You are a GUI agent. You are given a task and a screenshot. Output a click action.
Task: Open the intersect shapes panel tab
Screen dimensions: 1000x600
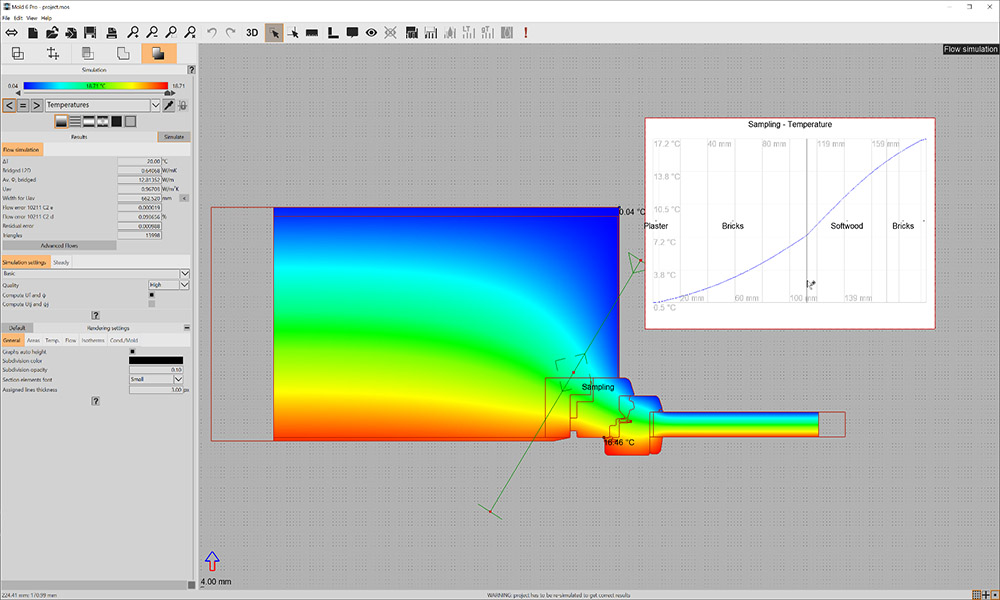pos(18,54)
